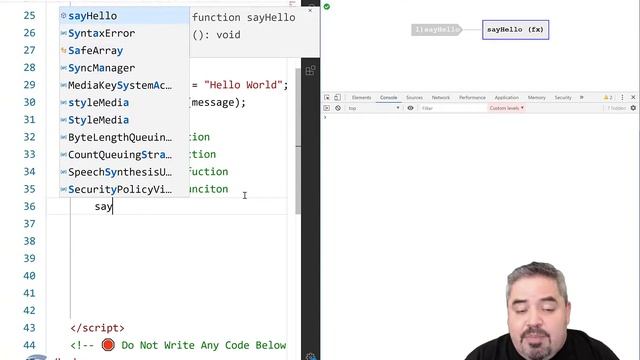The width and height of the screenshot is (640, 360).
Task: Open the Memory tab
Action: pyautogui.click(x=537, y=98)
